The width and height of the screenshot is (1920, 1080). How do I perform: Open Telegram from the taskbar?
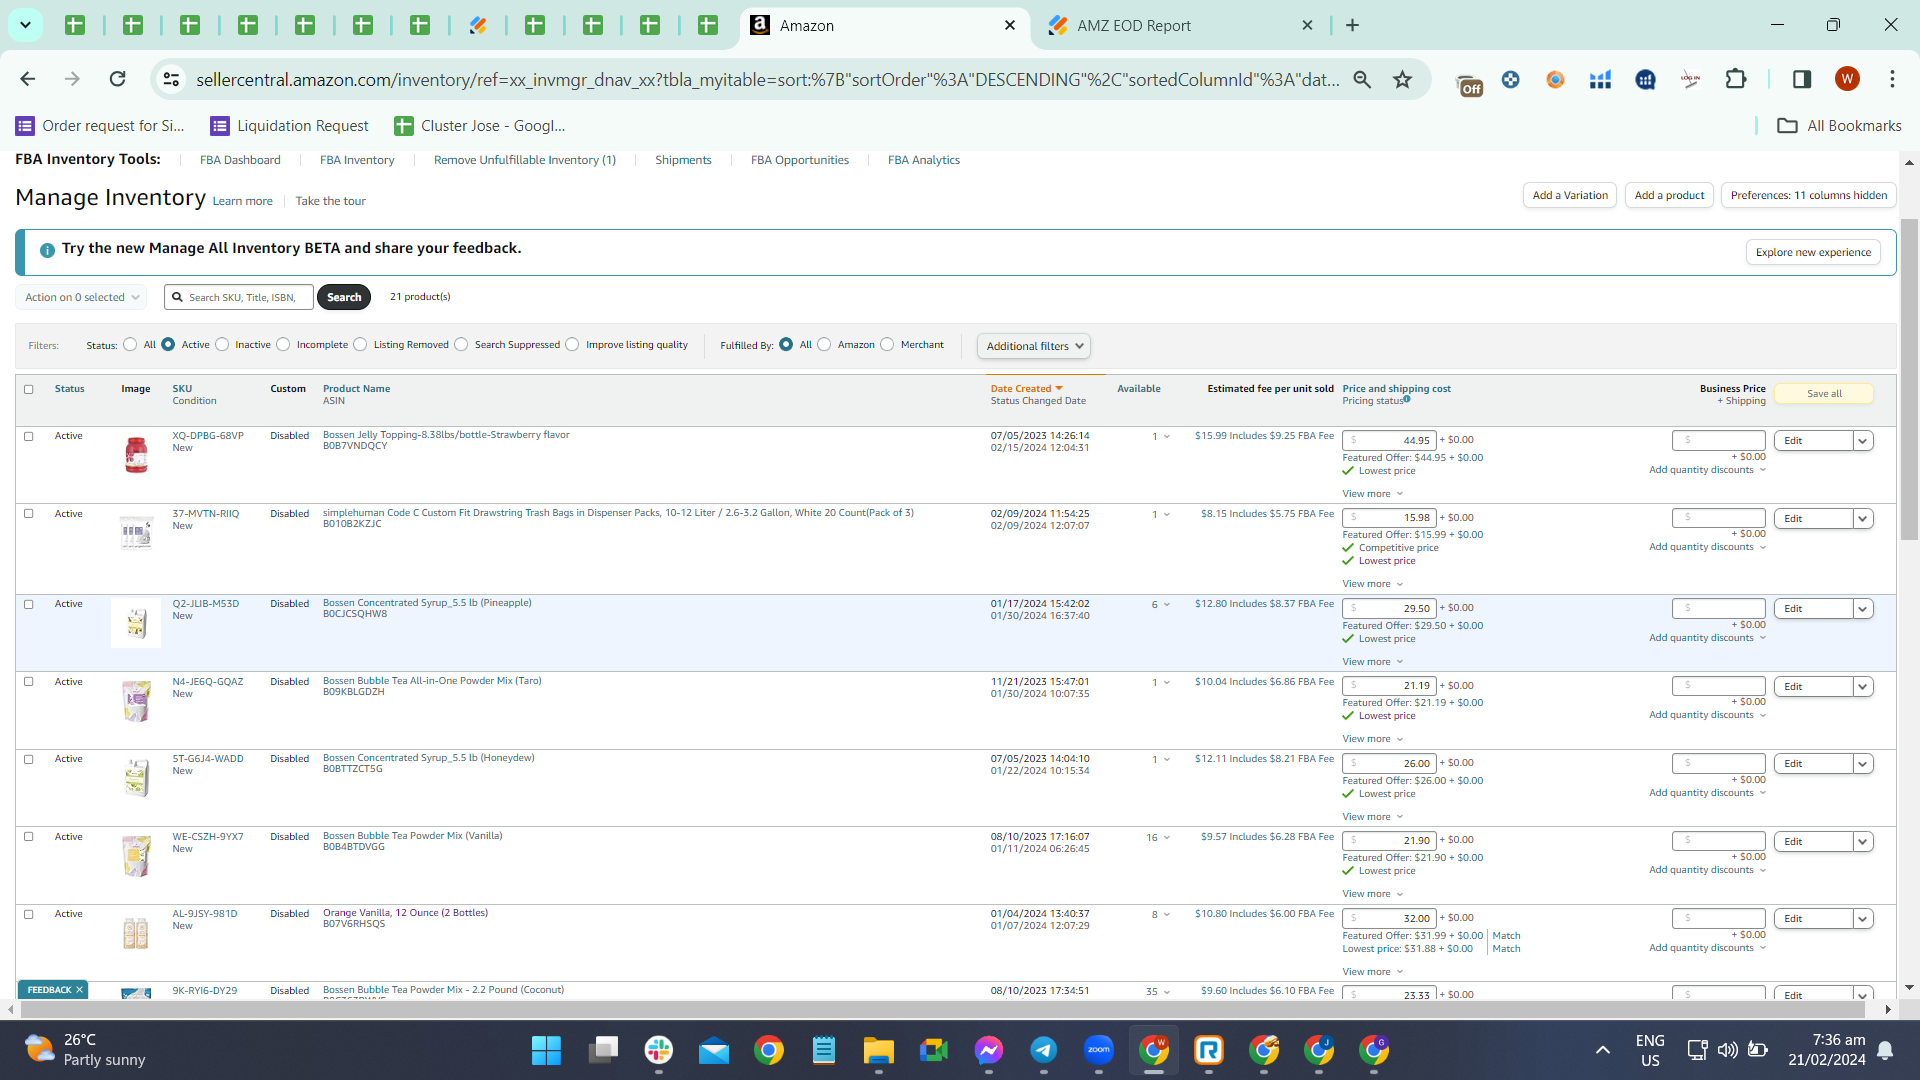pos(1044,1050)
